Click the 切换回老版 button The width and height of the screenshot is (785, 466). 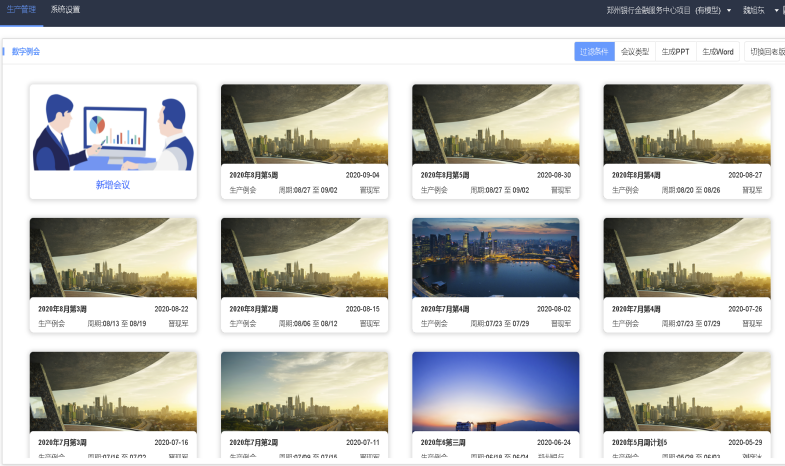766,52
